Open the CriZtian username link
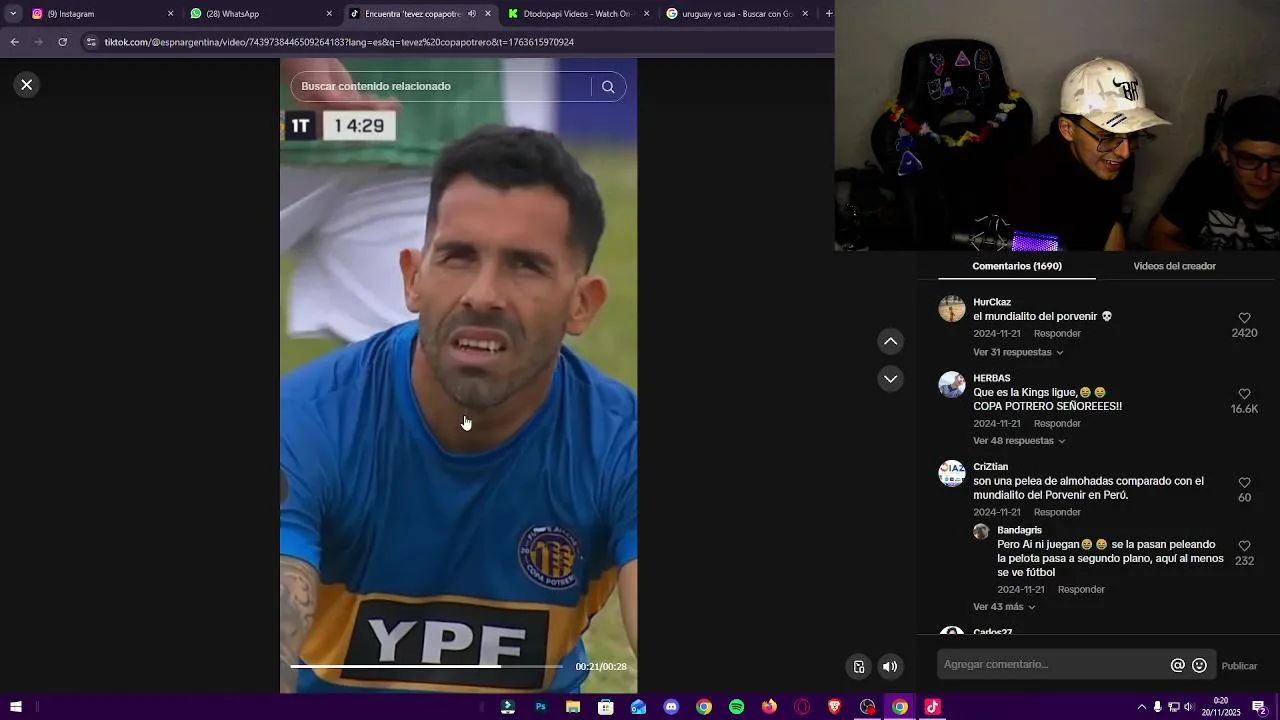Image resolution: width=1280 pixels, height=720 pixels. point(990,467)
